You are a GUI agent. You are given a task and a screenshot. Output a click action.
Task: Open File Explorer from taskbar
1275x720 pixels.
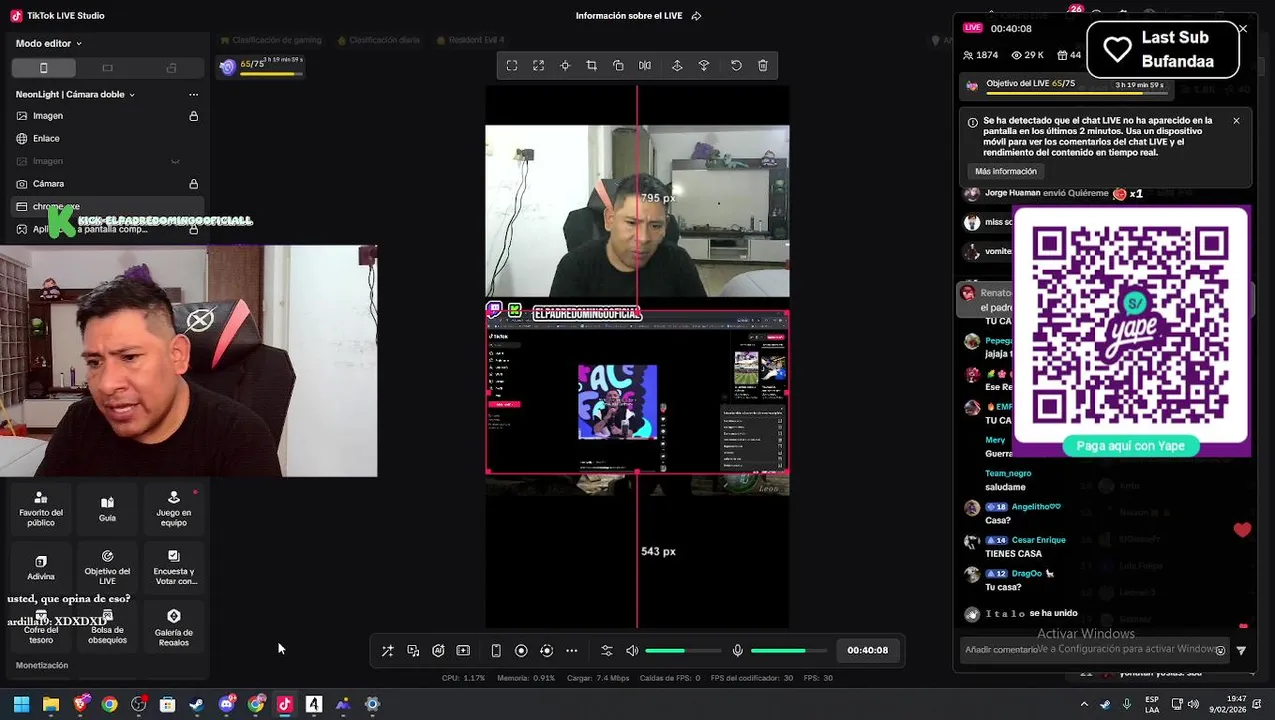[51, 704]
